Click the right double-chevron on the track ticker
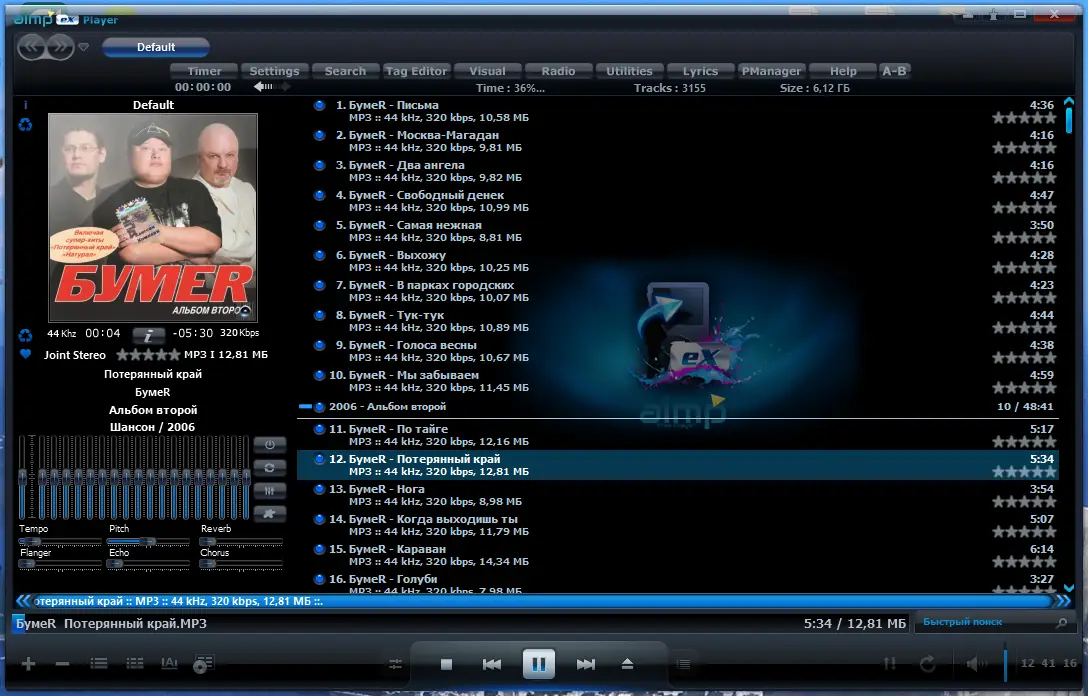 click(x=1063, y=601)
